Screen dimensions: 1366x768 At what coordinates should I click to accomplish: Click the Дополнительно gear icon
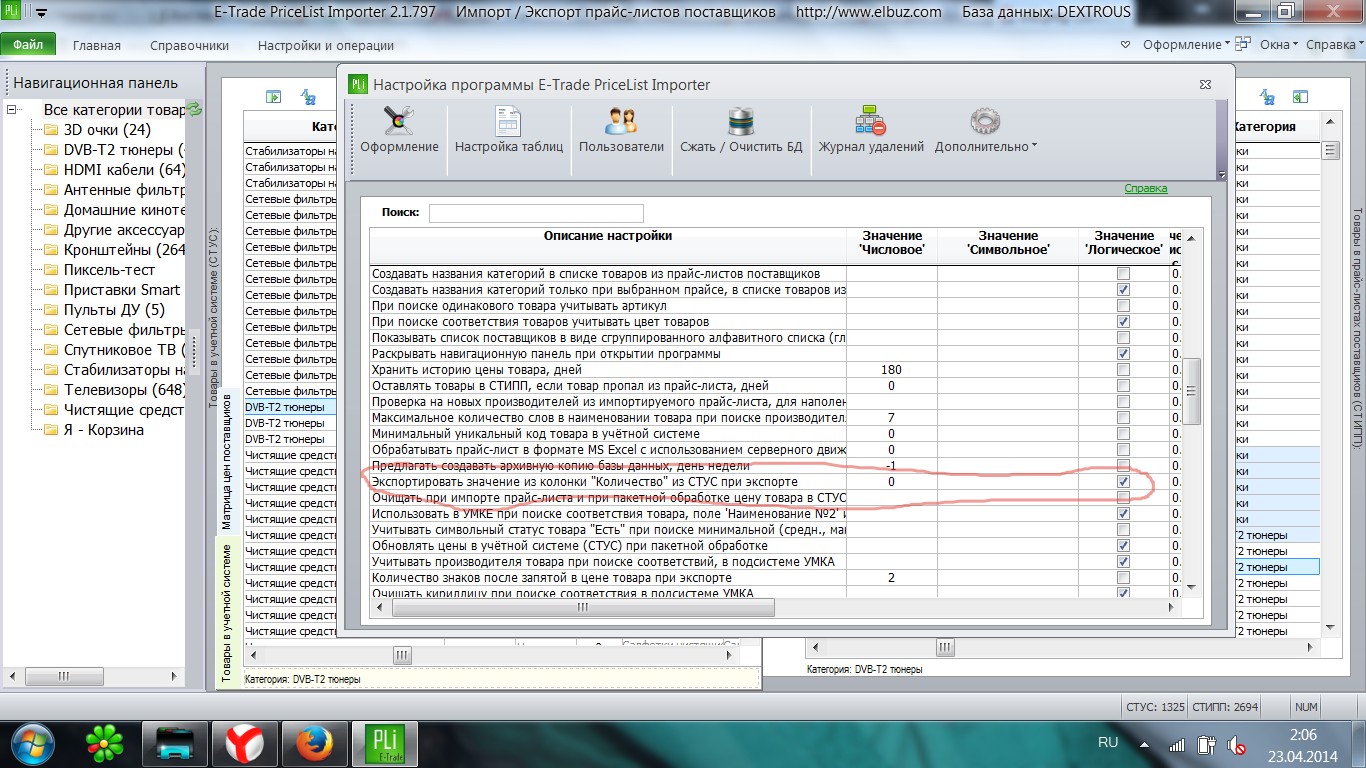click(x=985, y=121)
